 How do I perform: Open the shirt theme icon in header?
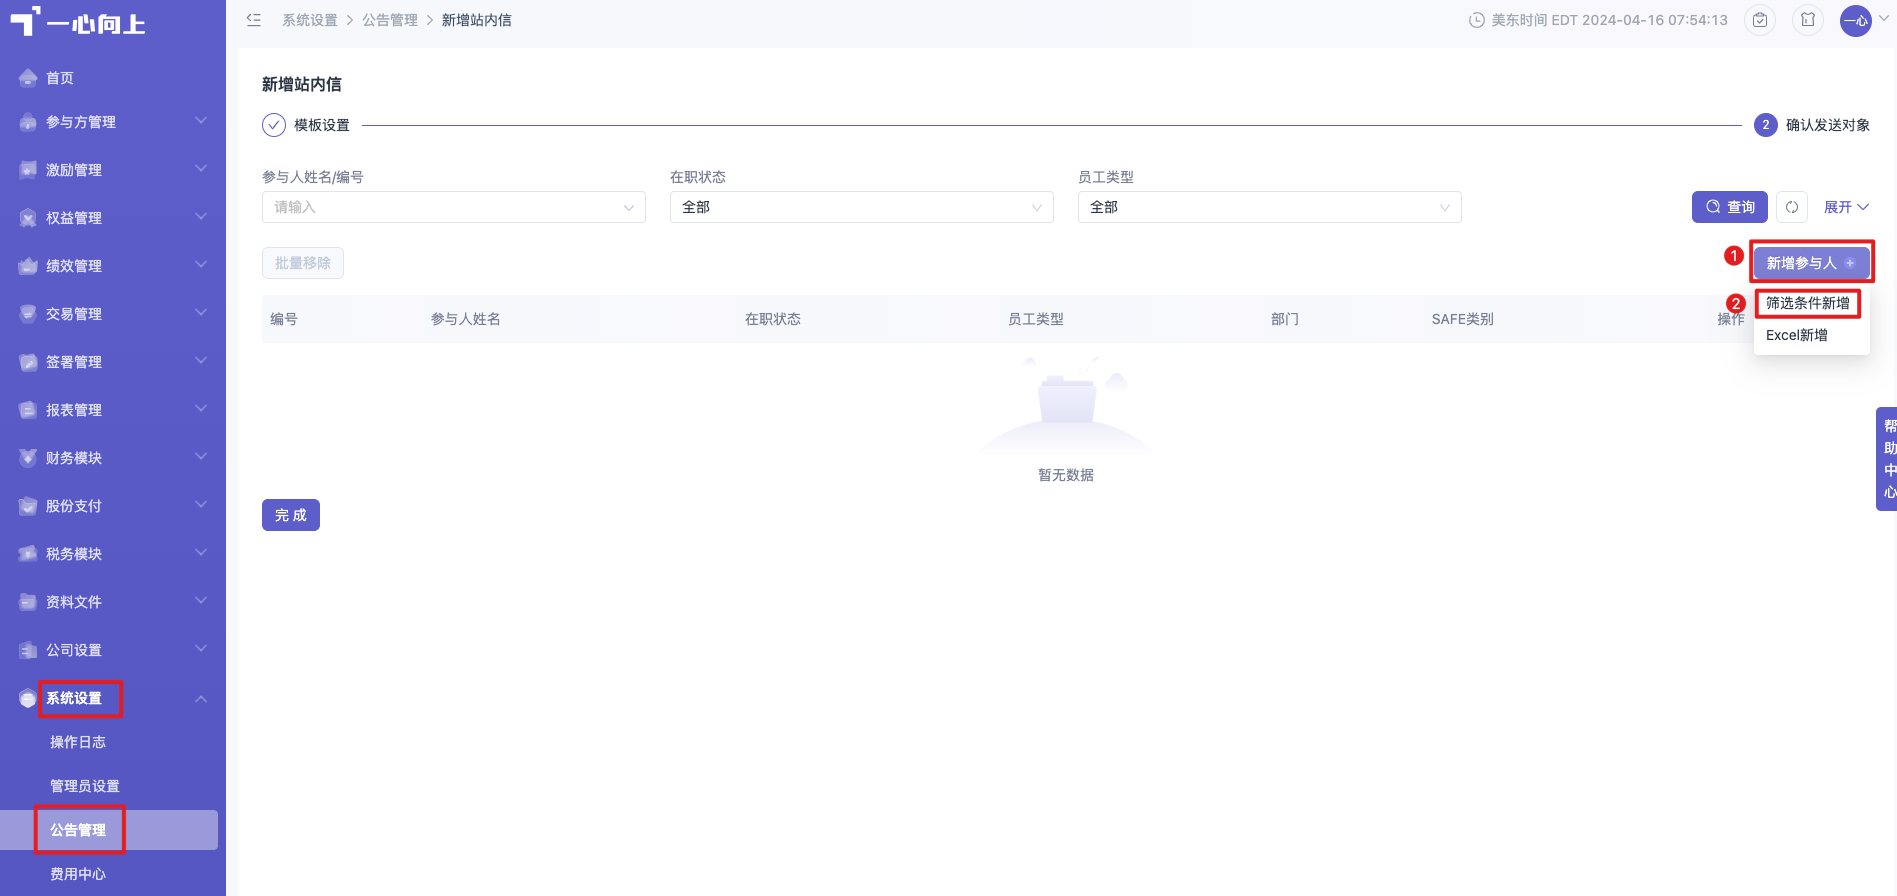(x=1808, y=20)
